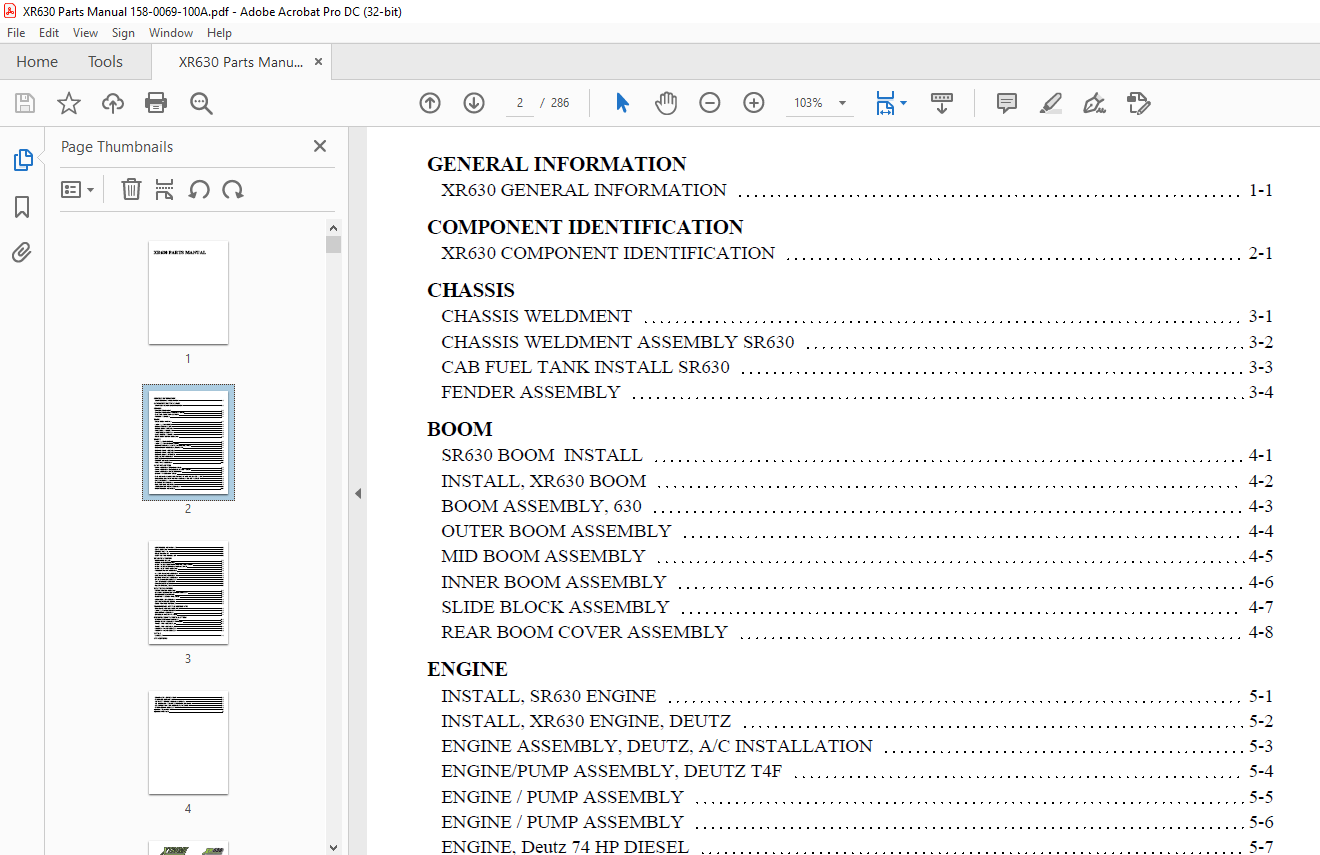The image size is (1320, 855).
Task: Open the File menu
Action: pos(16,33)
